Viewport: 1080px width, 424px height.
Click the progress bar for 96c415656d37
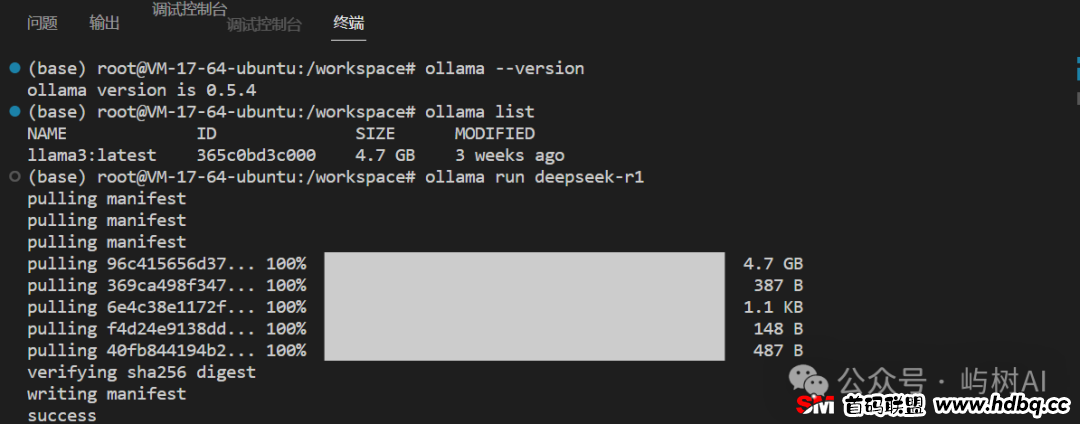tap(524, 263)
